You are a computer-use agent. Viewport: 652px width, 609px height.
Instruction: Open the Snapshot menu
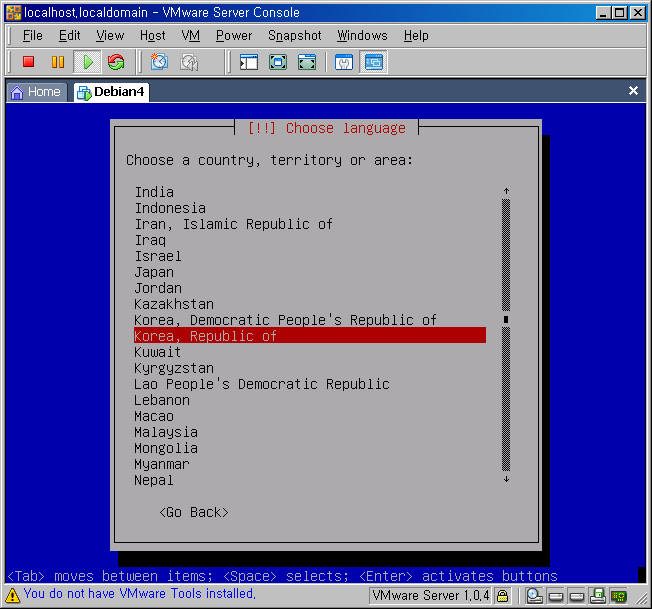click(x=294, y=35)
